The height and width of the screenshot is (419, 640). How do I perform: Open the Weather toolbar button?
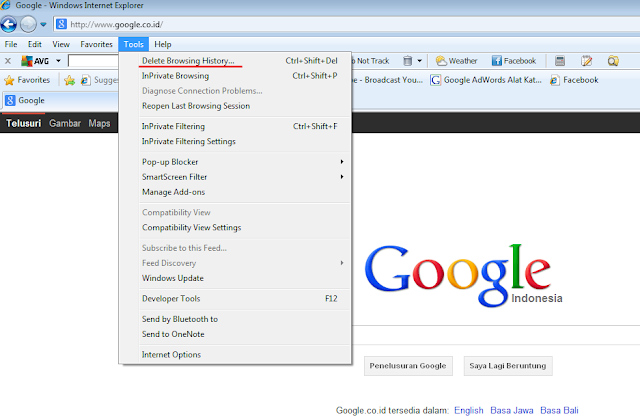point(456,61)
